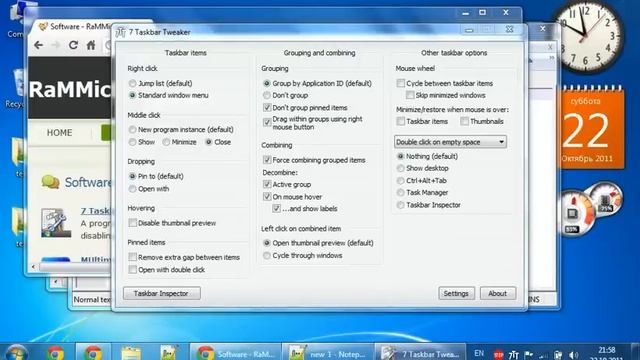Select Open thumbnail preview (default) option
The width and height of the screenshot is (640, 360).
(x=267, y=243)
